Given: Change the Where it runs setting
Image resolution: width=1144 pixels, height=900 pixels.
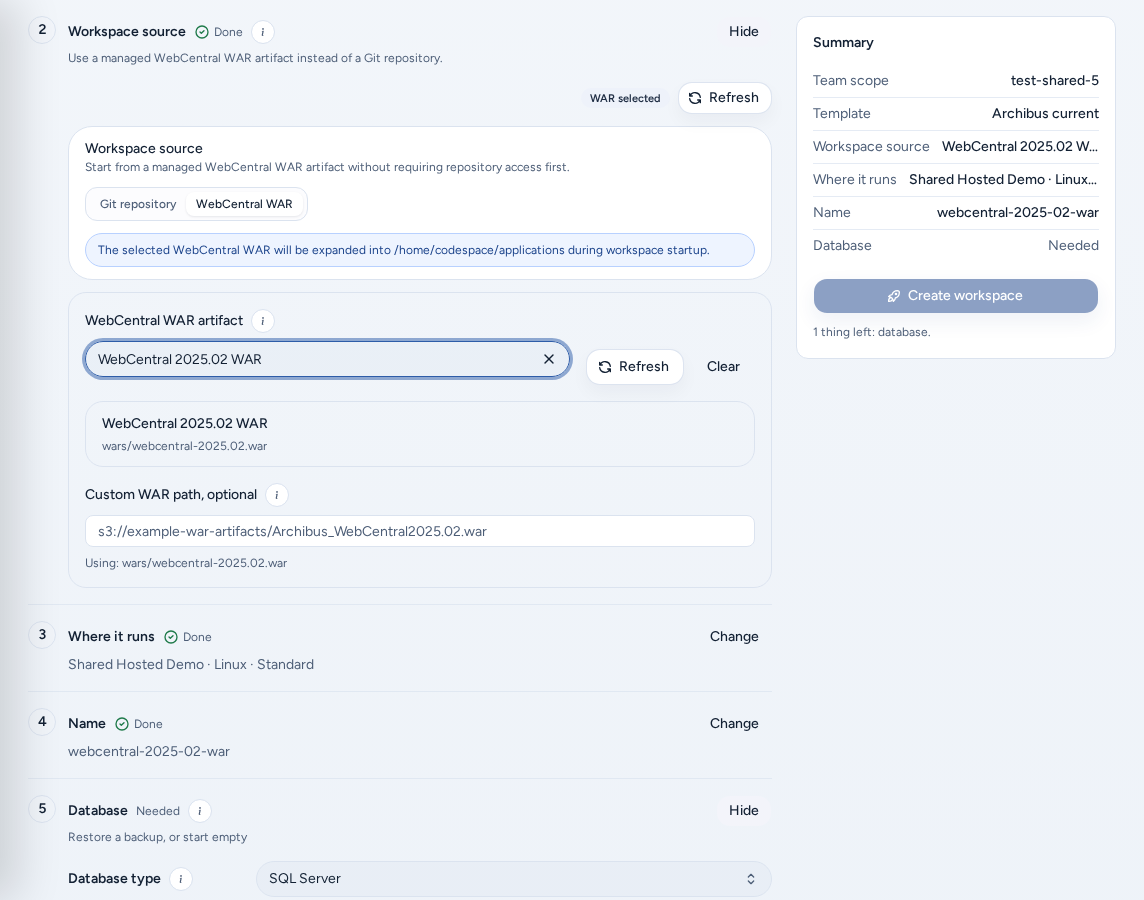Looking at the screenshot, I should point(734,637).
